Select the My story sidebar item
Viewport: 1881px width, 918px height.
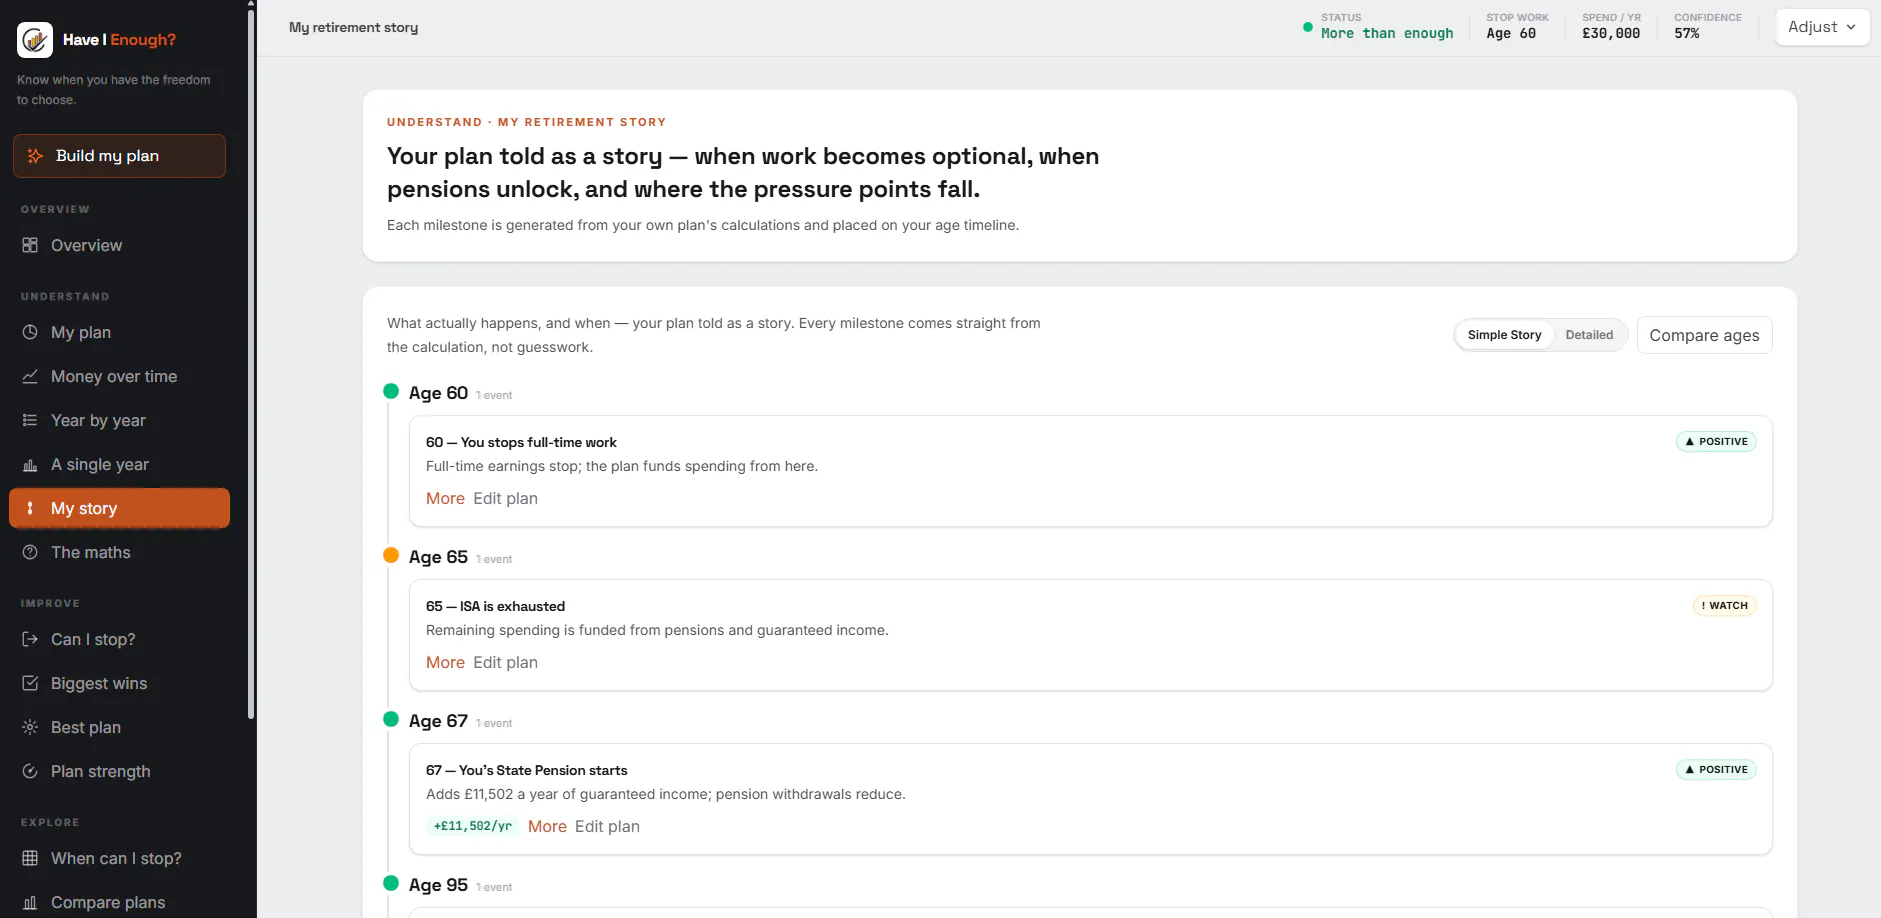tap(119, 508)
